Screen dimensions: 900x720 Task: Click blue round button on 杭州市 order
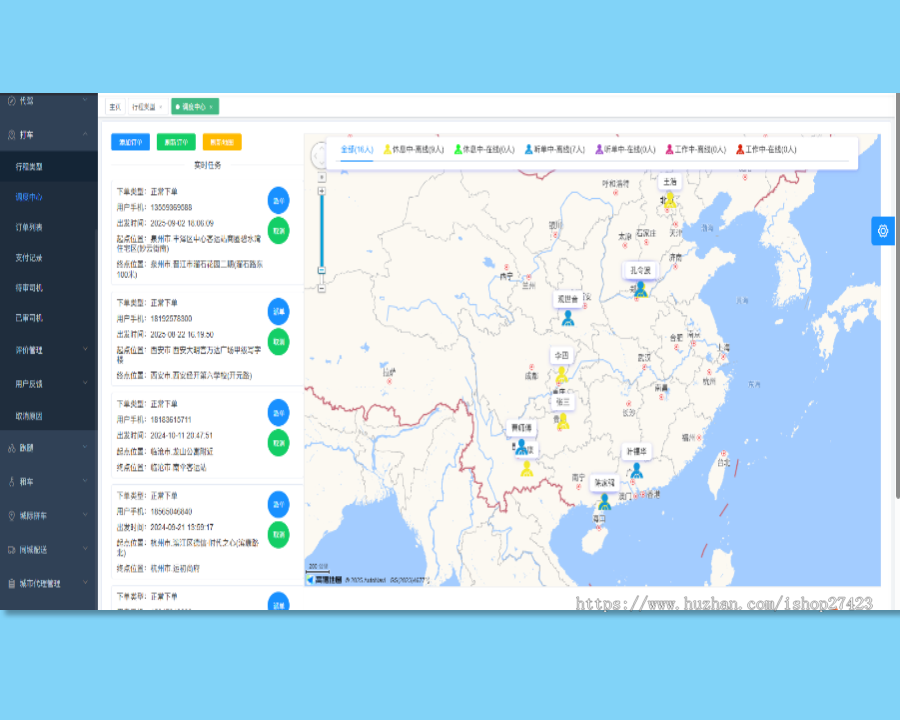pyautogui.click(x=278, y=504)
